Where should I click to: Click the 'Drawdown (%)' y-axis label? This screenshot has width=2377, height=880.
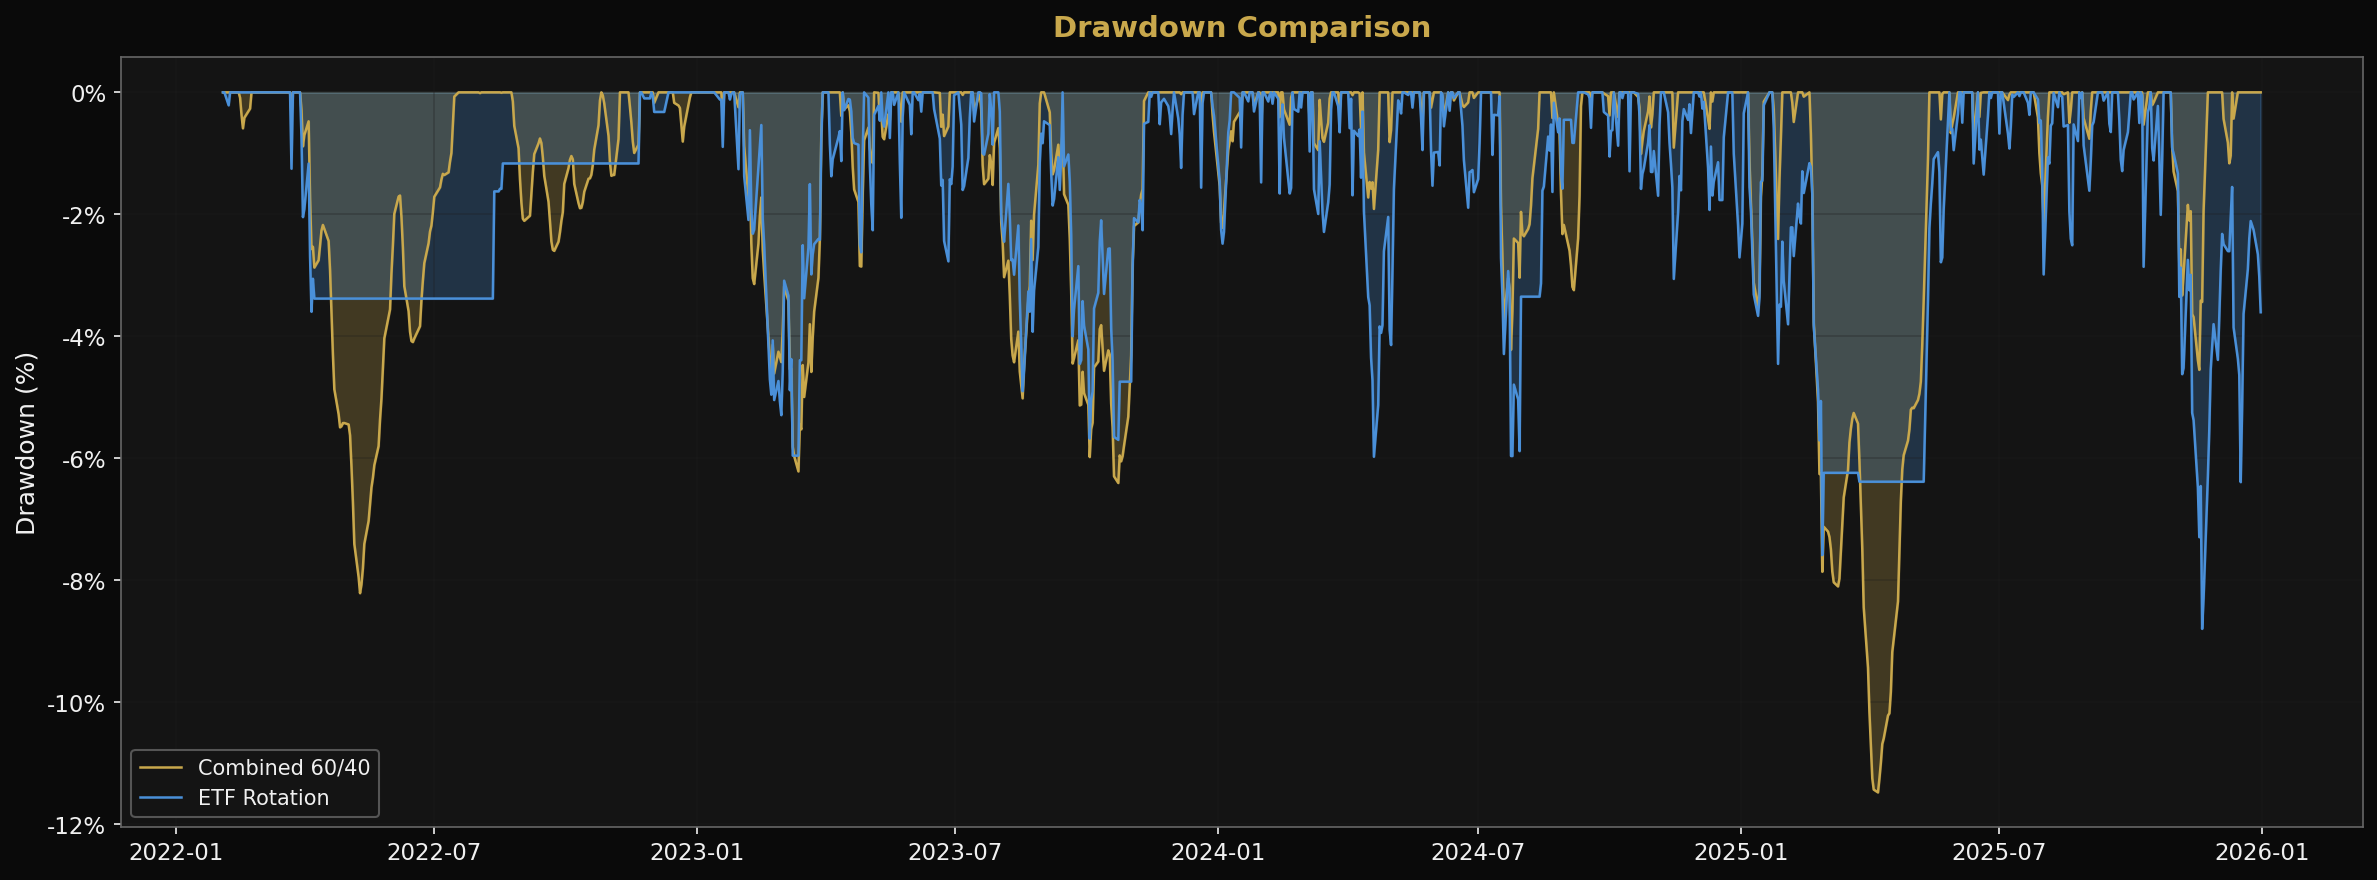coord(26,443)
